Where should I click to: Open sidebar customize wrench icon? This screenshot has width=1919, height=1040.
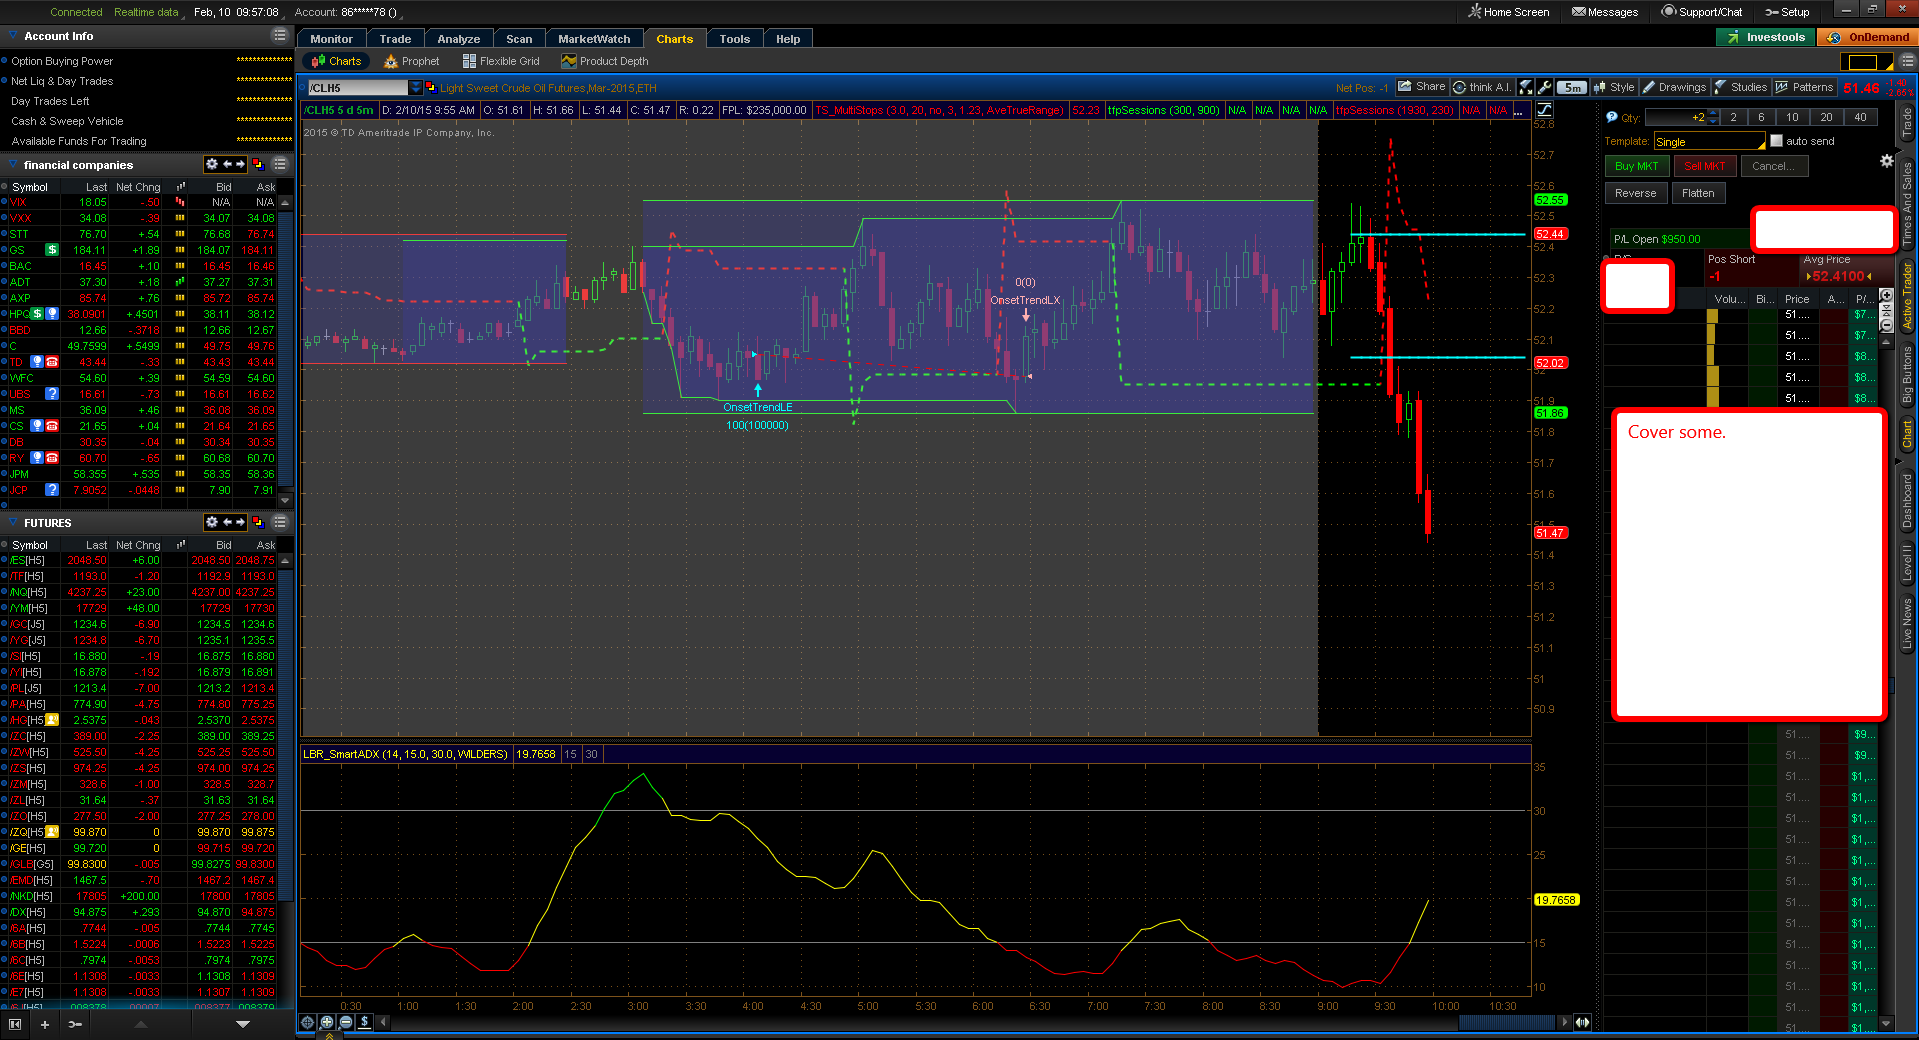tap(75, 1024)
